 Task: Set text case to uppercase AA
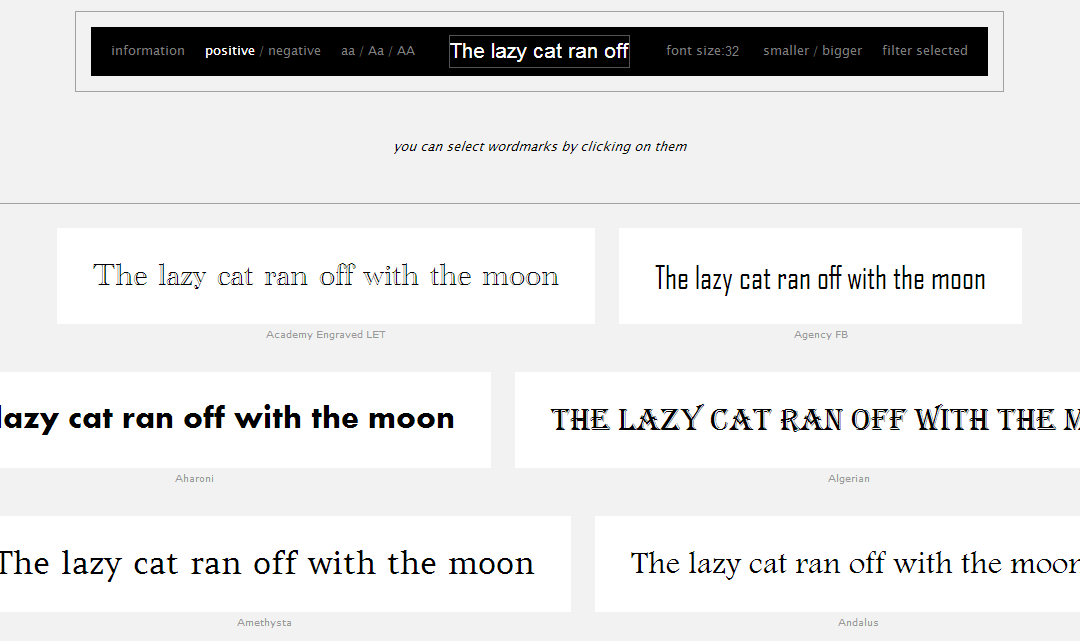(x=406, y=51)
